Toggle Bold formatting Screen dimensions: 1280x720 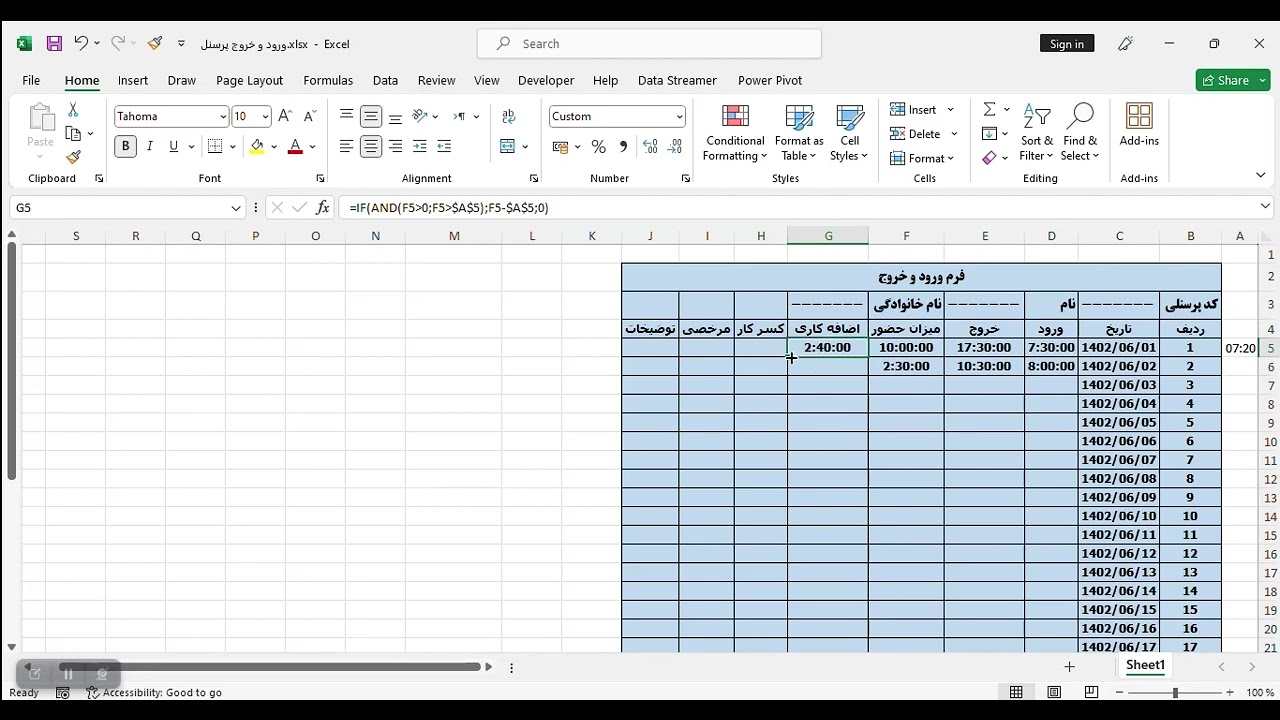pyautogui.click(x=125, y=147)
